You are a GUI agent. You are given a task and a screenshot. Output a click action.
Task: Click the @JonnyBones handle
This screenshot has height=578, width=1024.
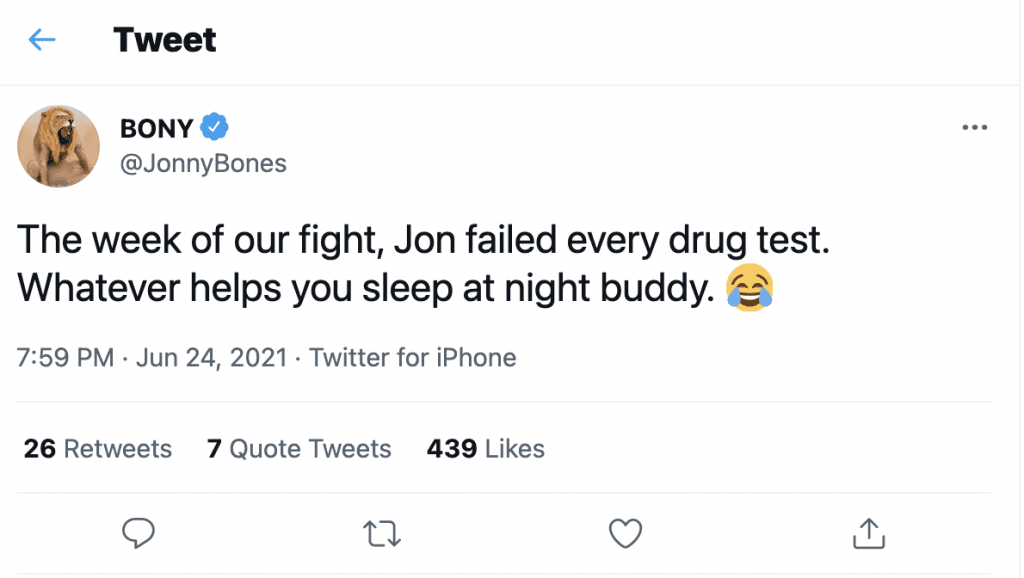pyautogui.click(x=203, y=163)
